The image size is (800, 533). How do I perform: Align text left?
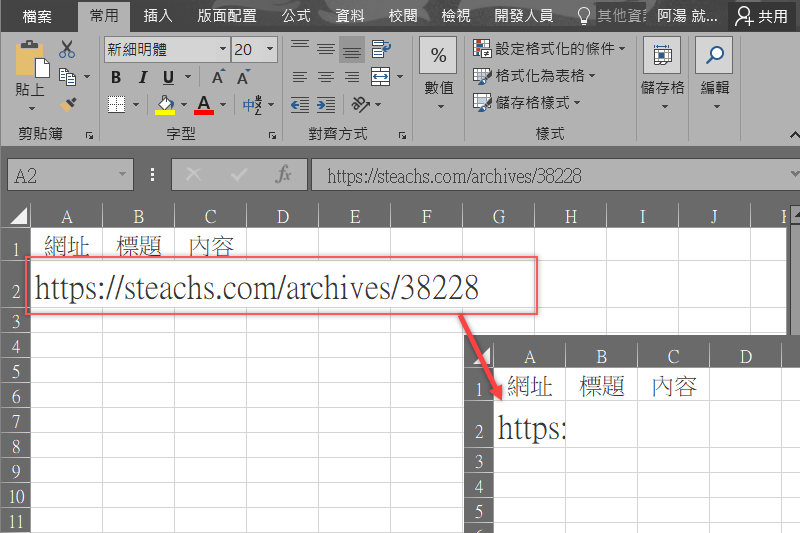(299, 77)
